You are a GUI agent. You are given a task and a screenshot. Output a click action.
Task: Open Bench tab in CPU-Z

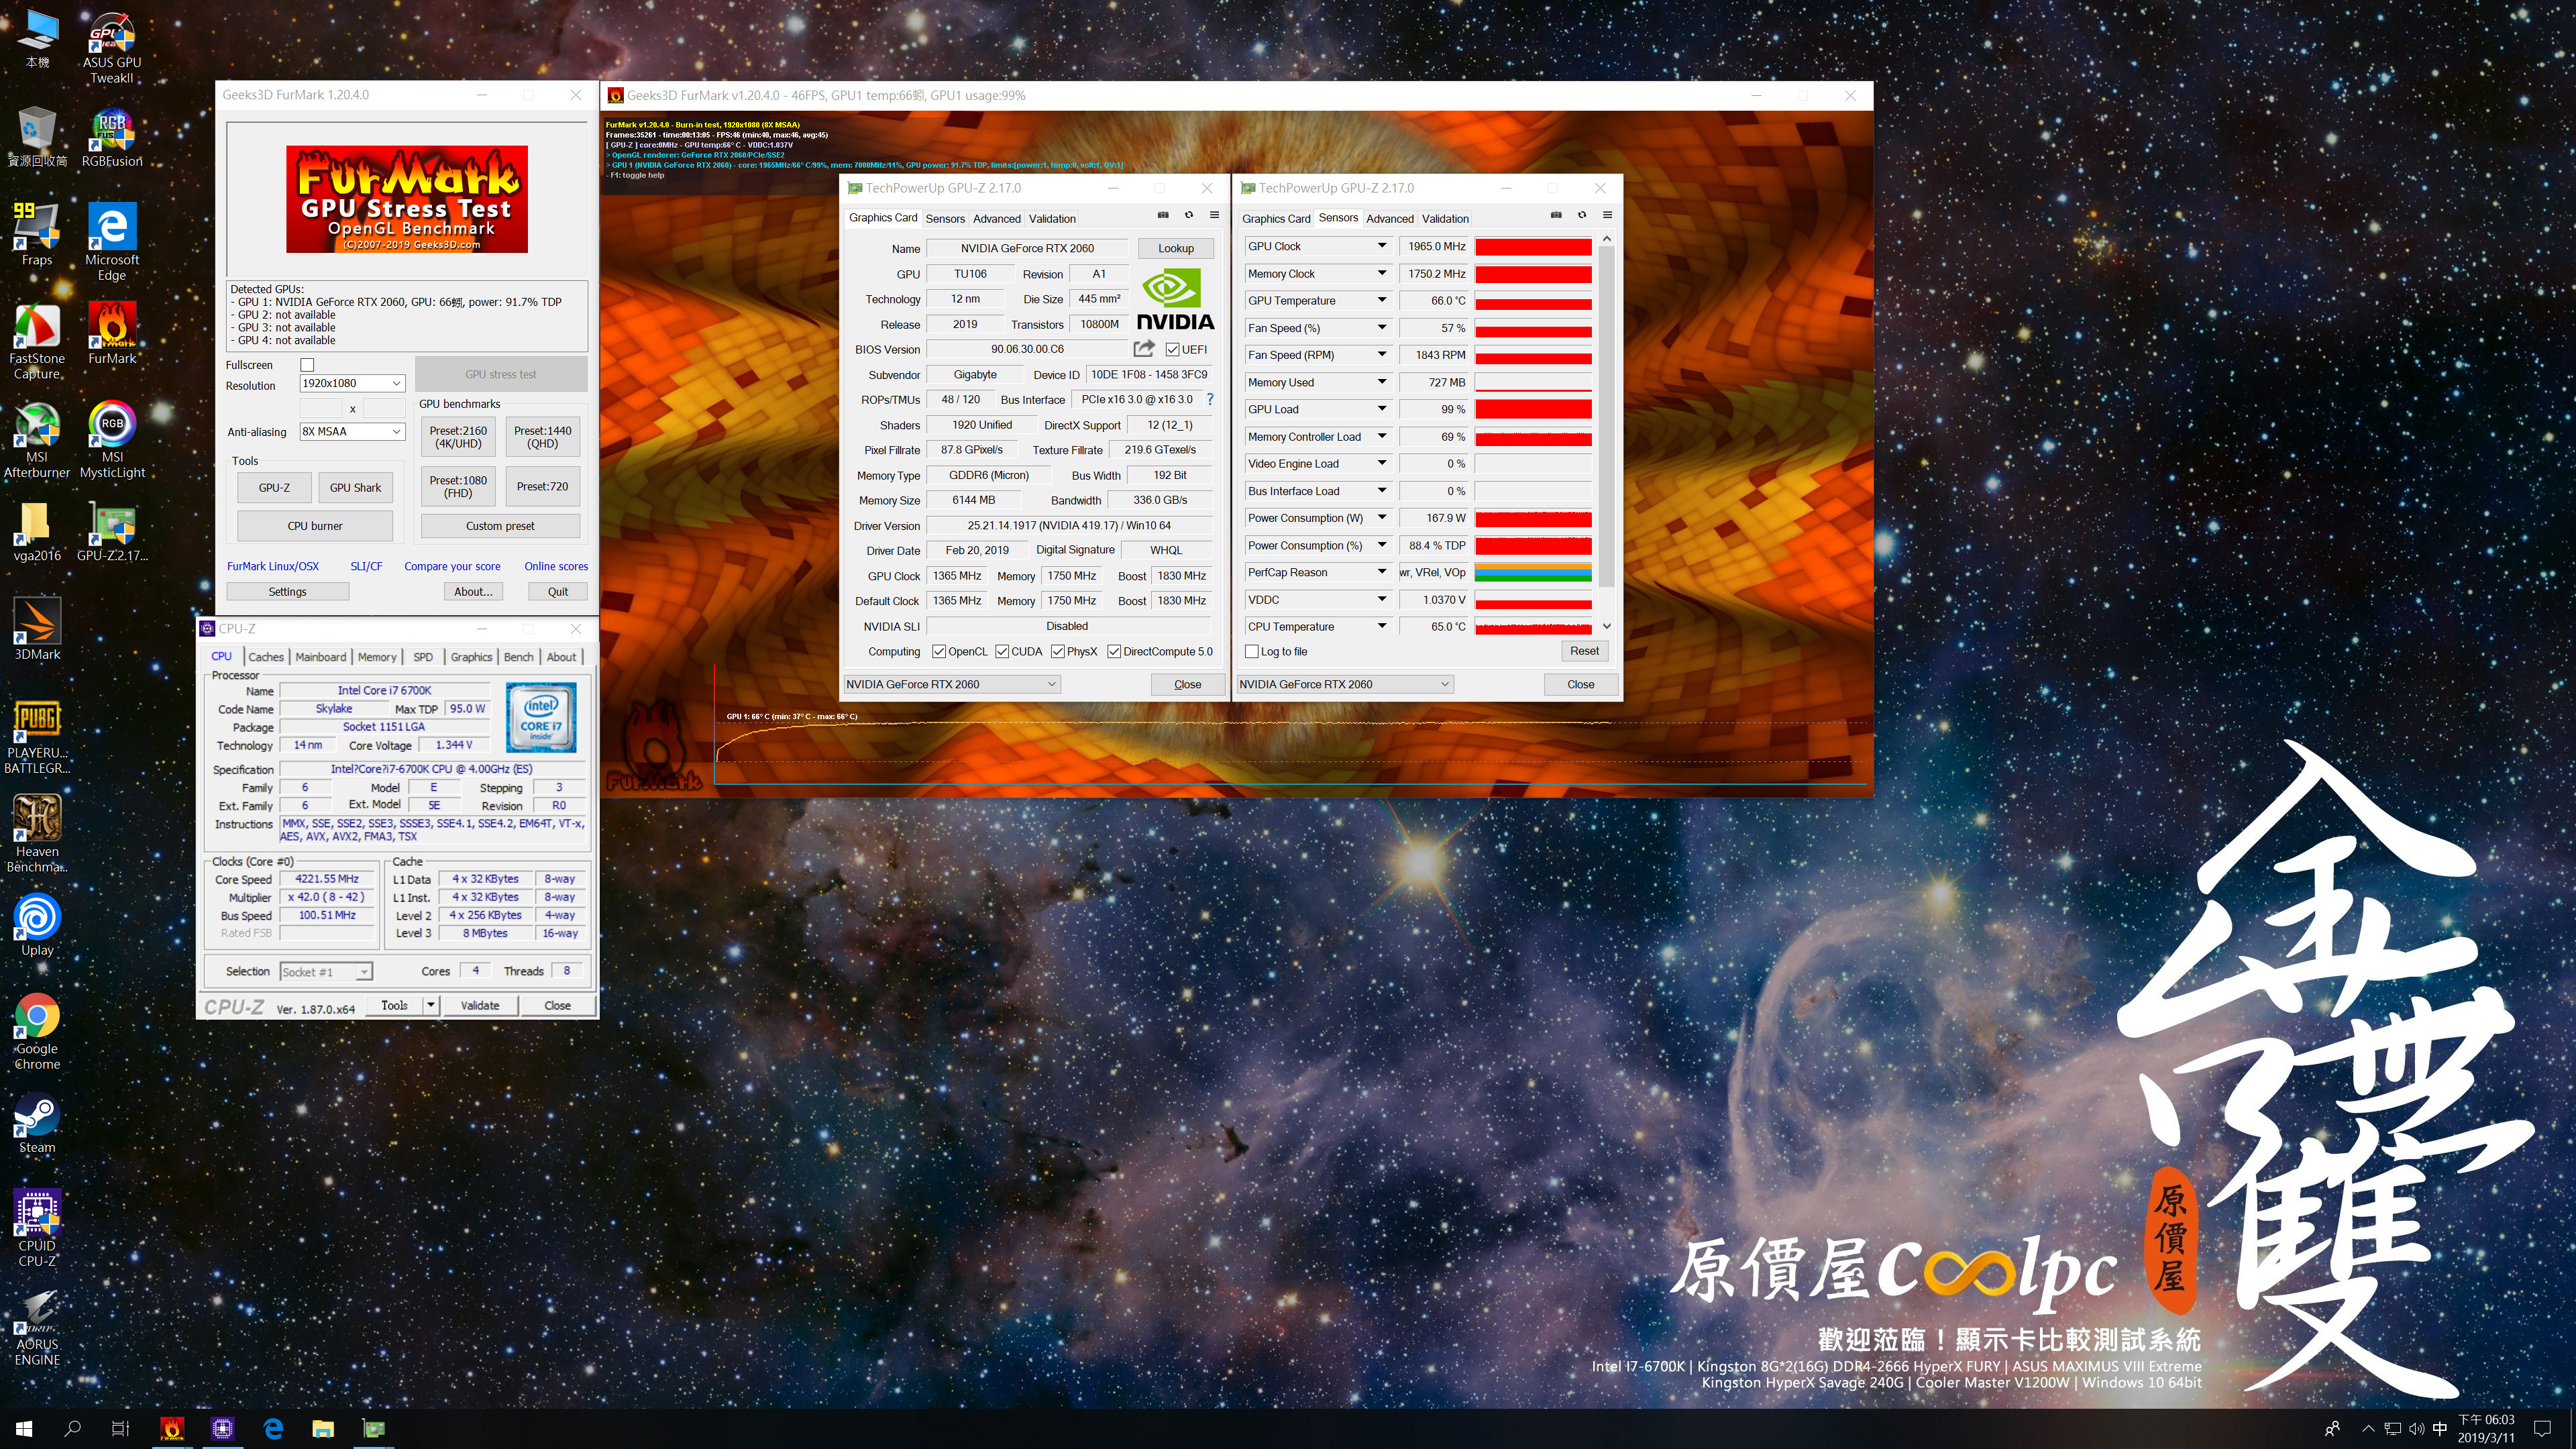pyautogui.click(x=518, y=657)
